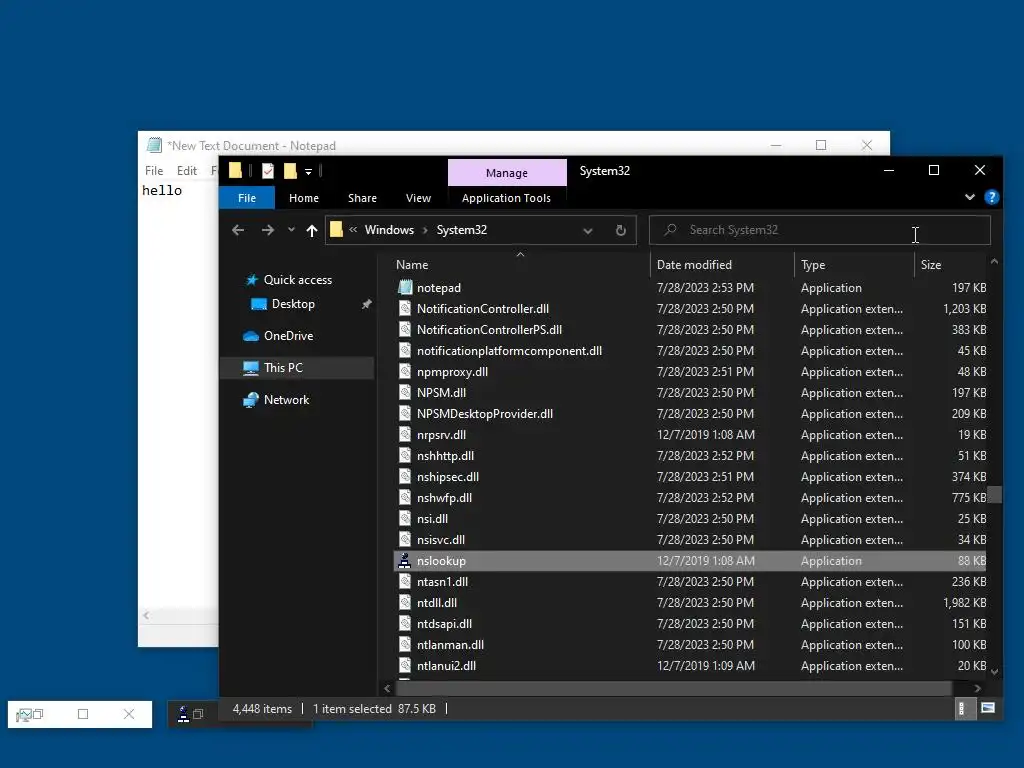Image resolution: width=1024 pixels, height=768 pixels.
Task: Open Notepad's Edit menu
Action: (x=187, y=170)
